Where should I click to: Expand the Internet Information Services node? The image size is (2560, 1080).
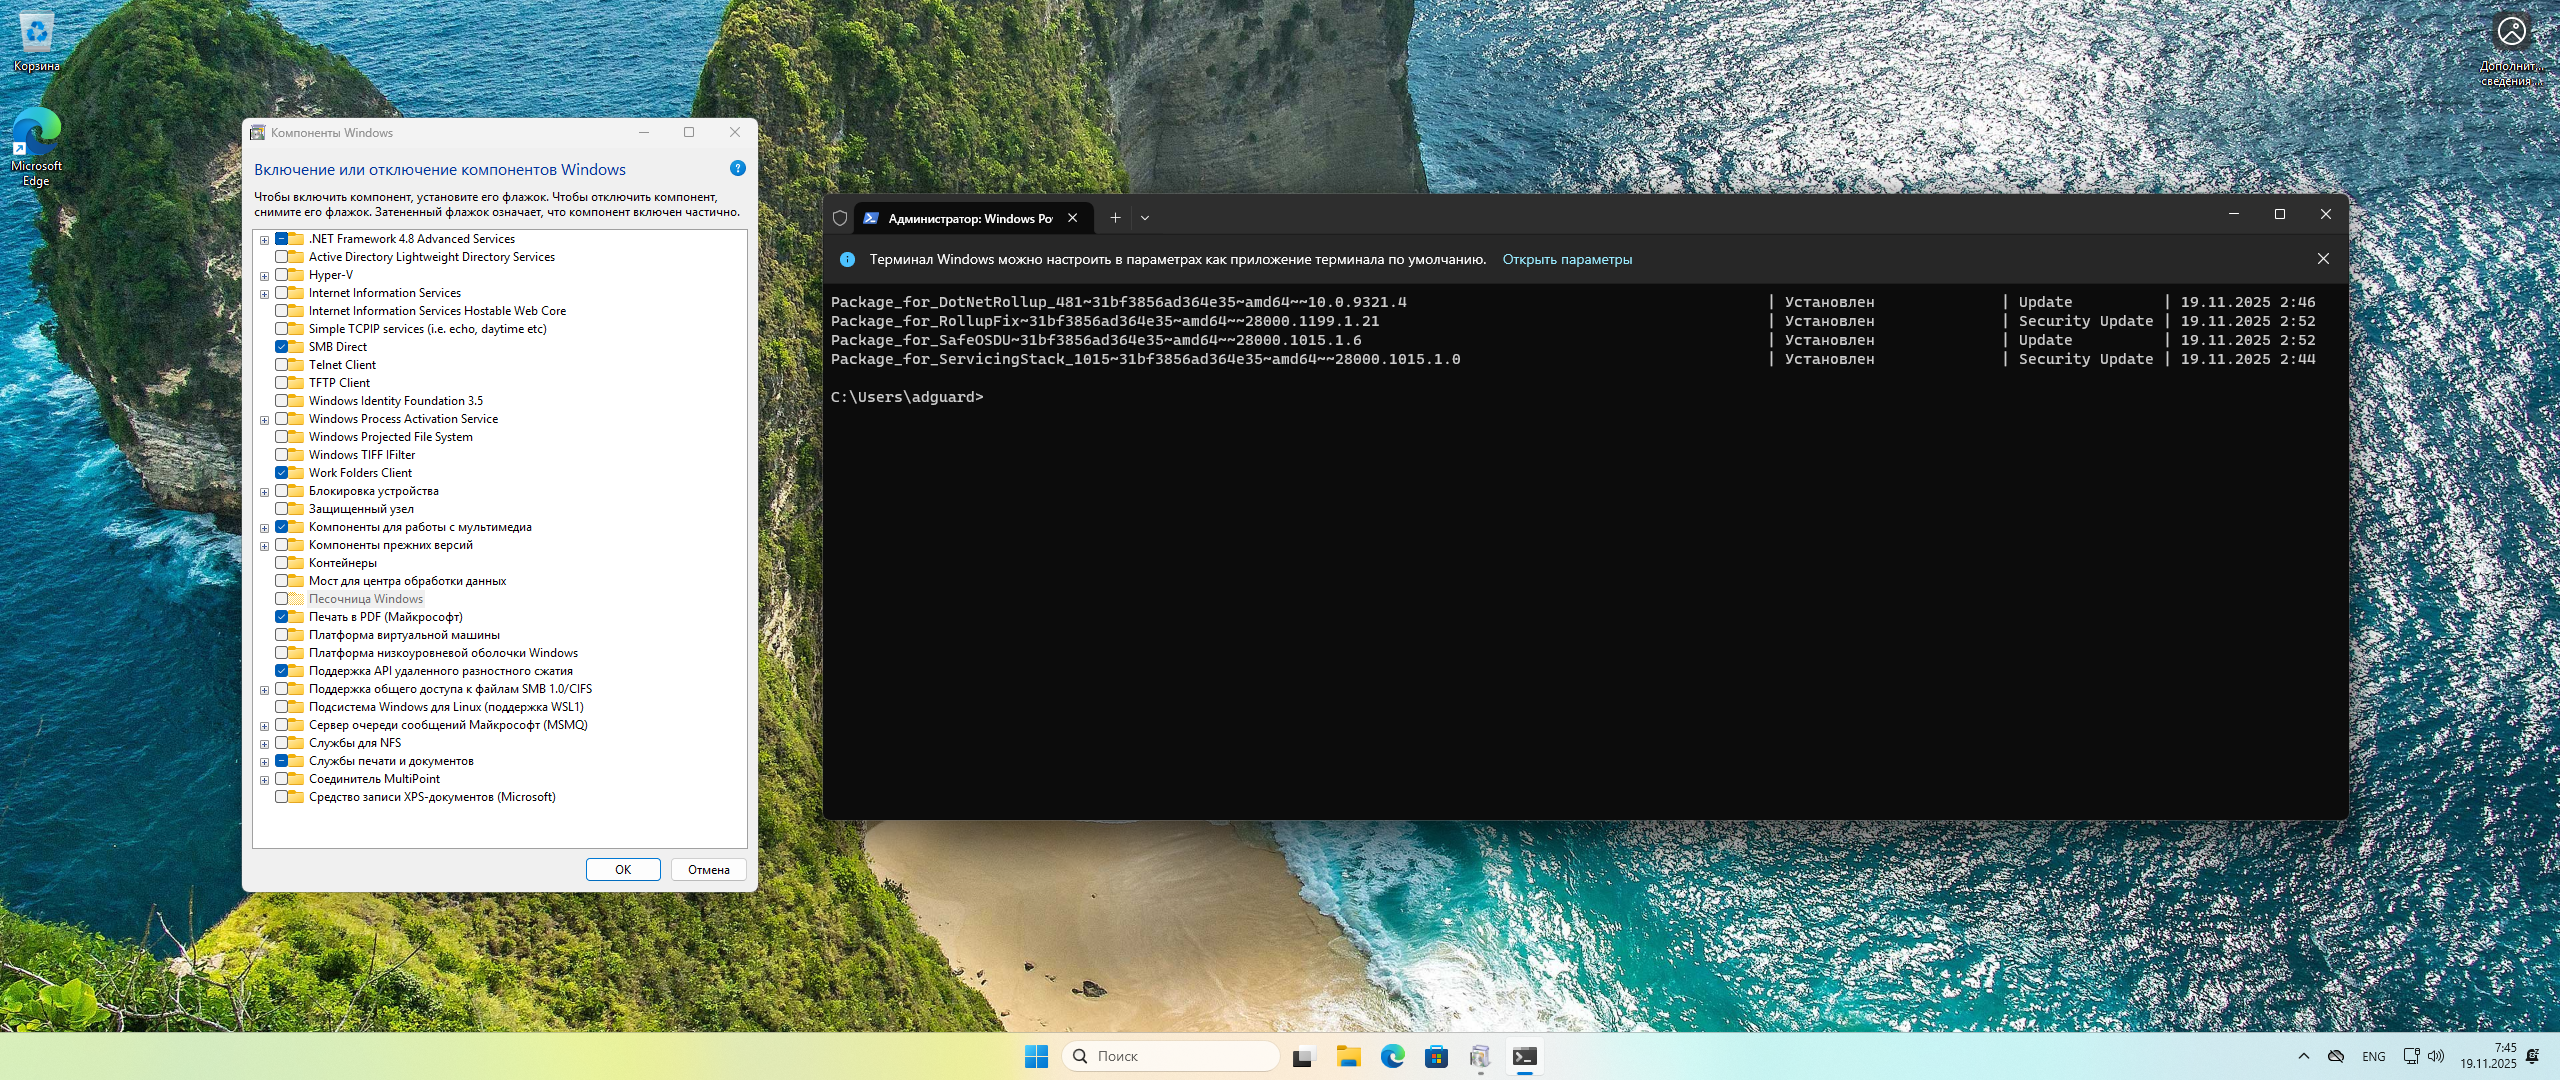[264, 294]
